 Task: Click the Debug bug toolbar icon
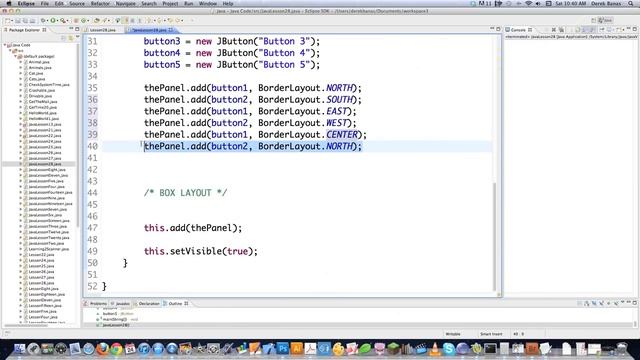(x=43, y=20)
